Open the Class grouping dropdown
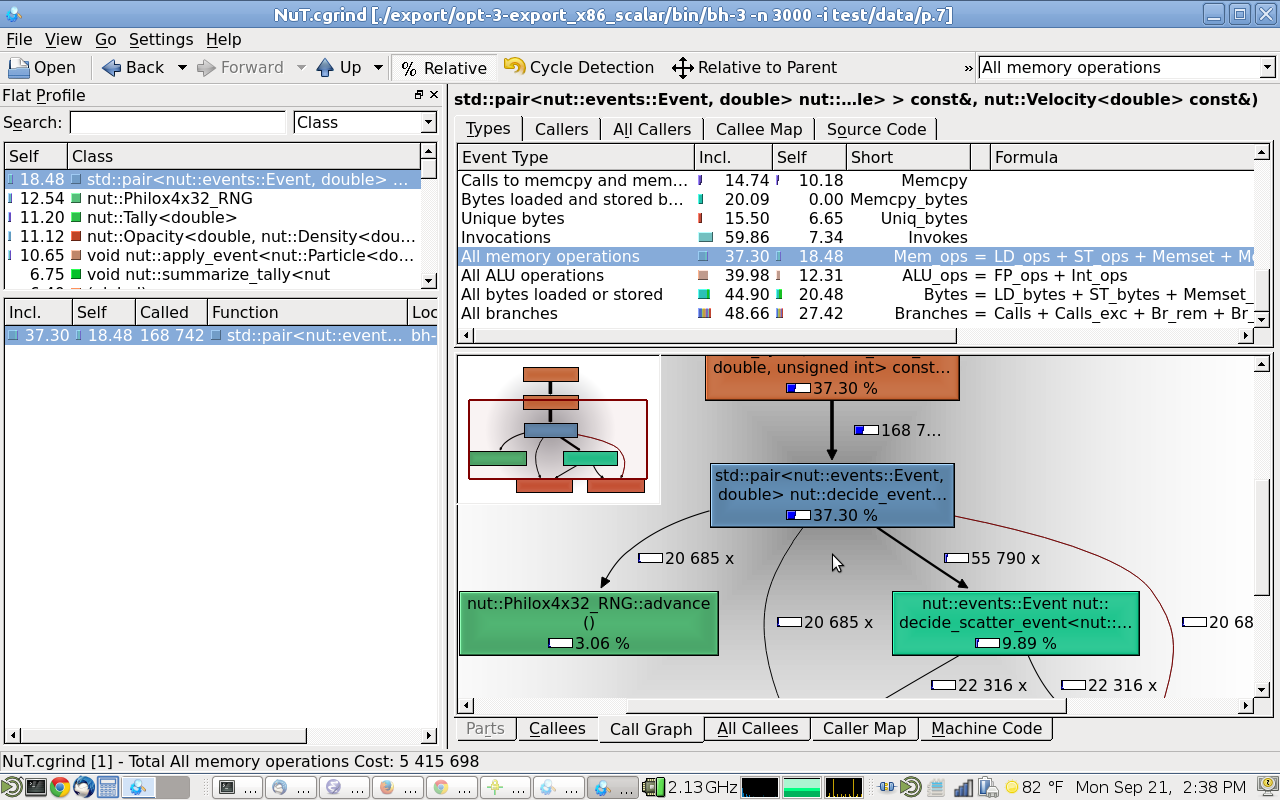Image resolution: width=1280 pixels, height=800 pixels. pos(365,122)
